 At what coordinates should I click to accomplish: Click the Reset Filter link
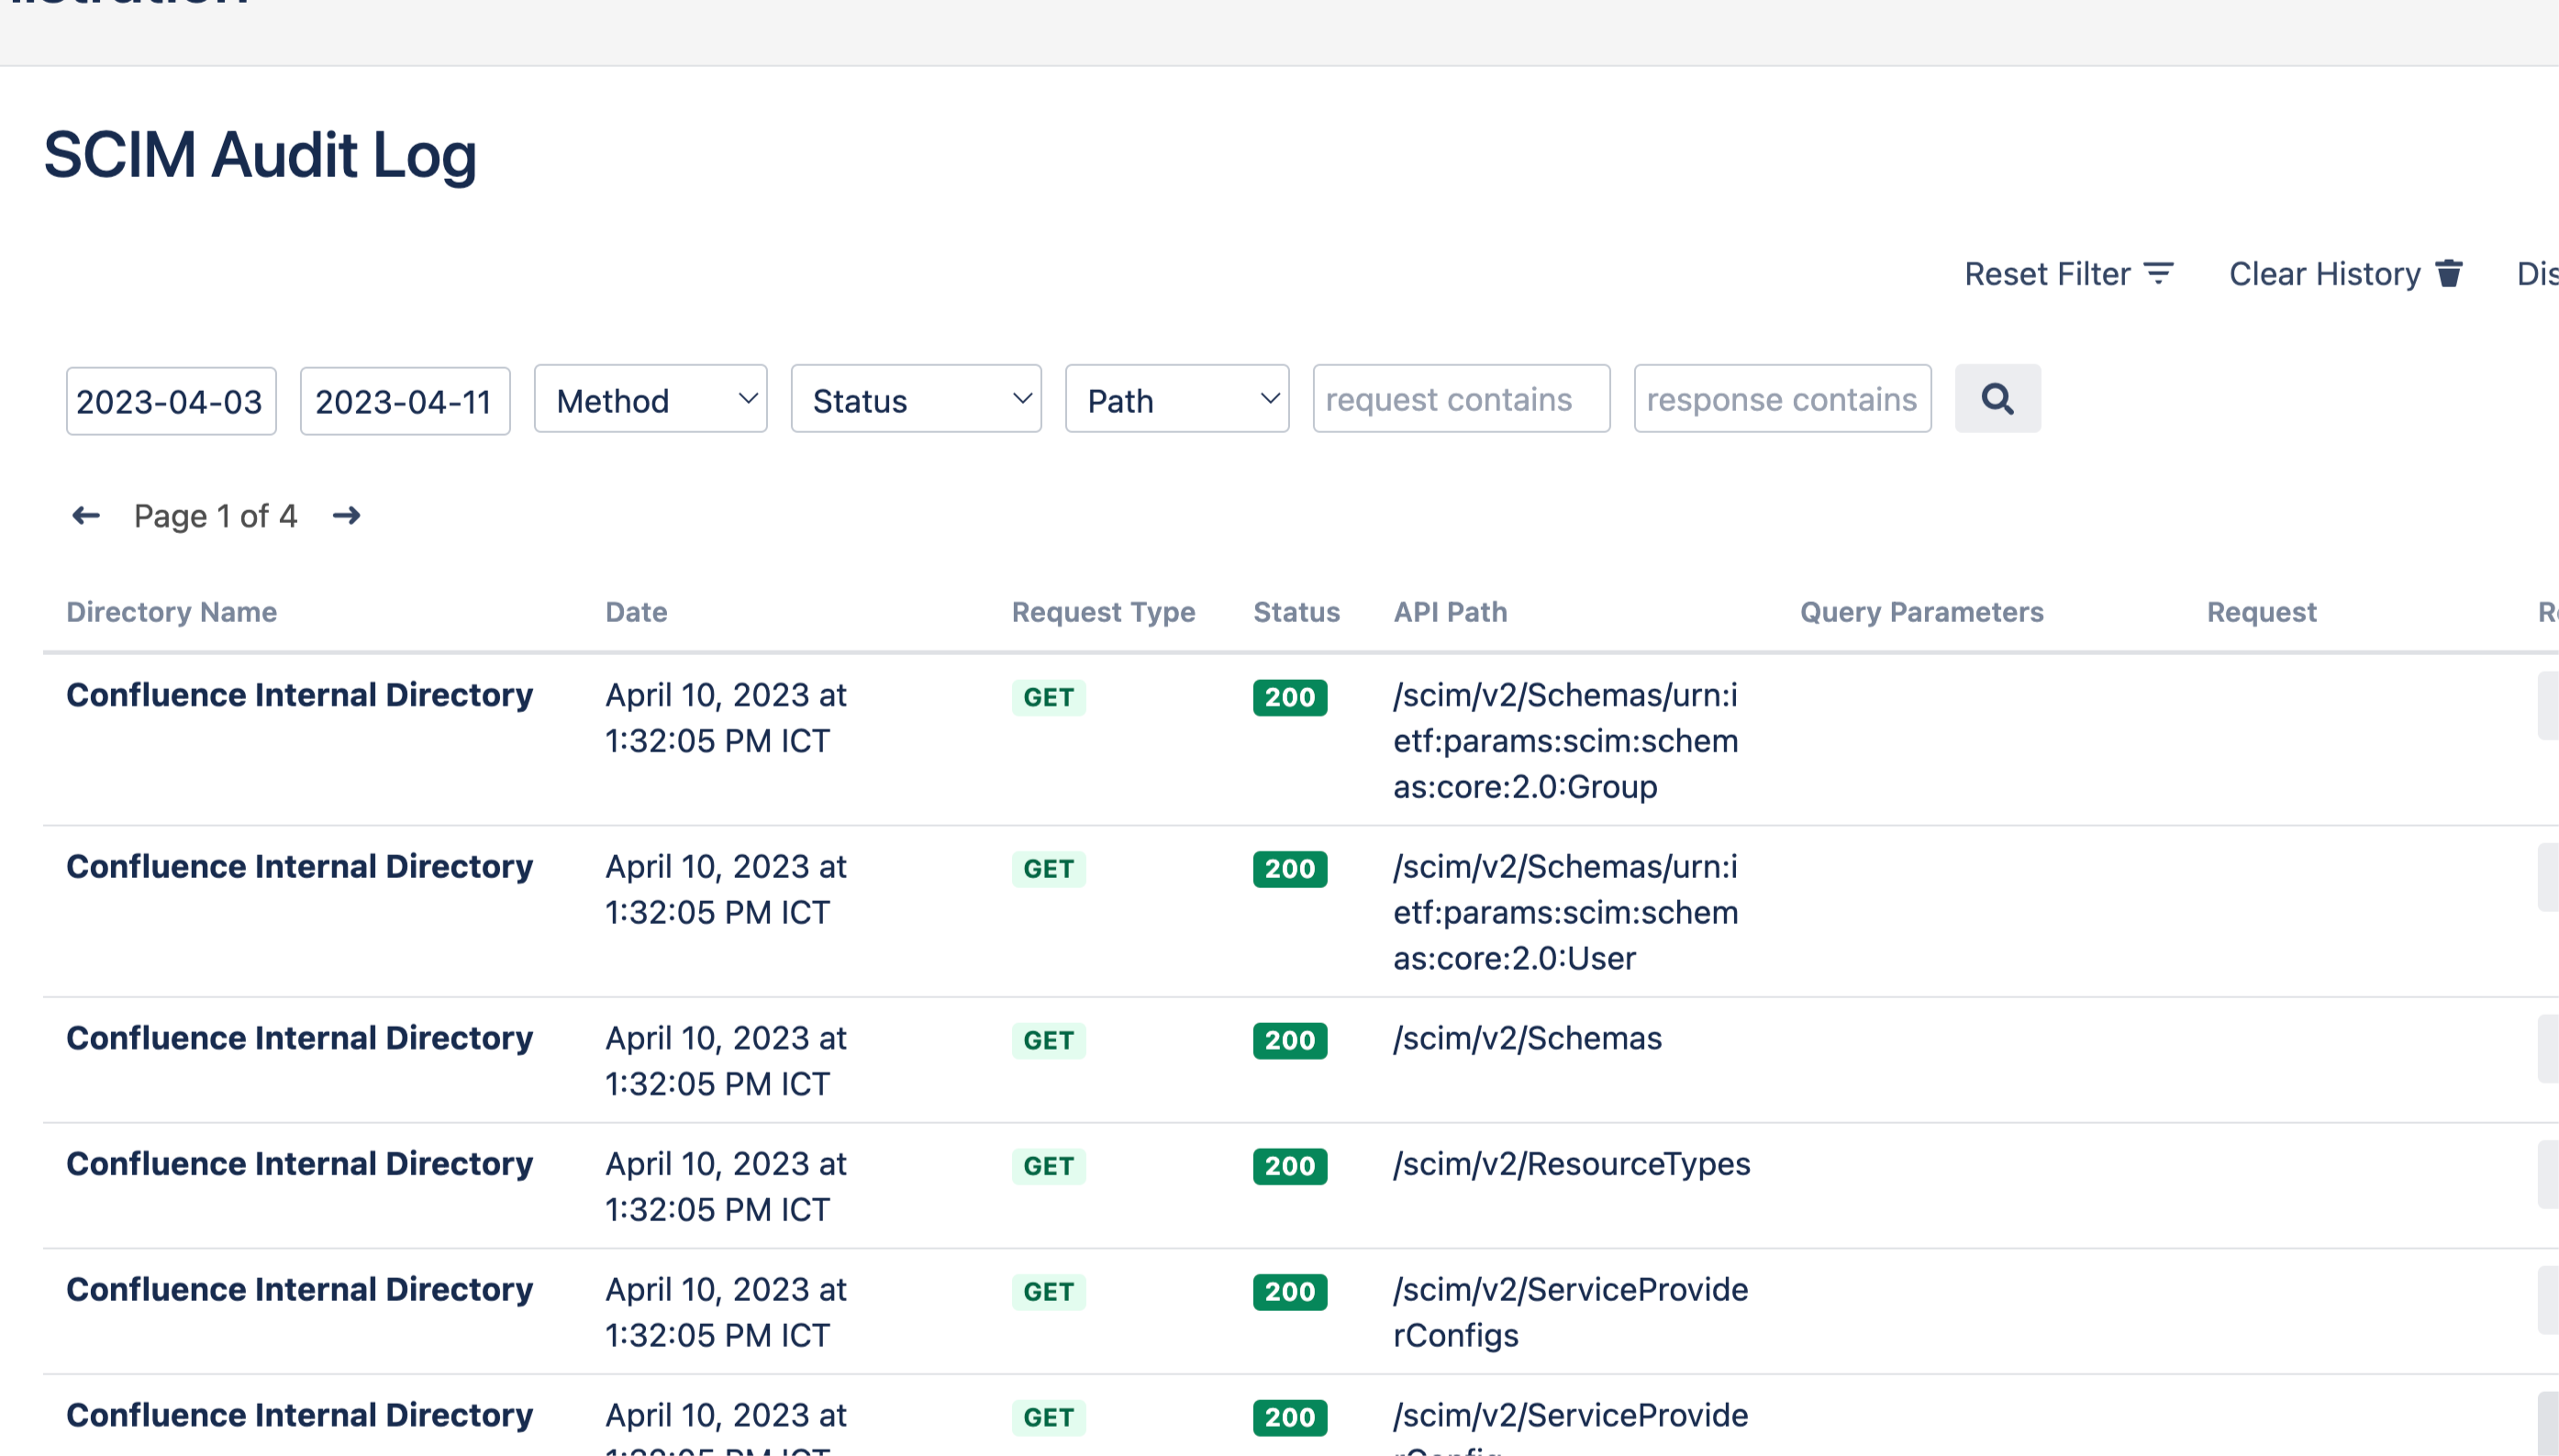(2046, 274)
